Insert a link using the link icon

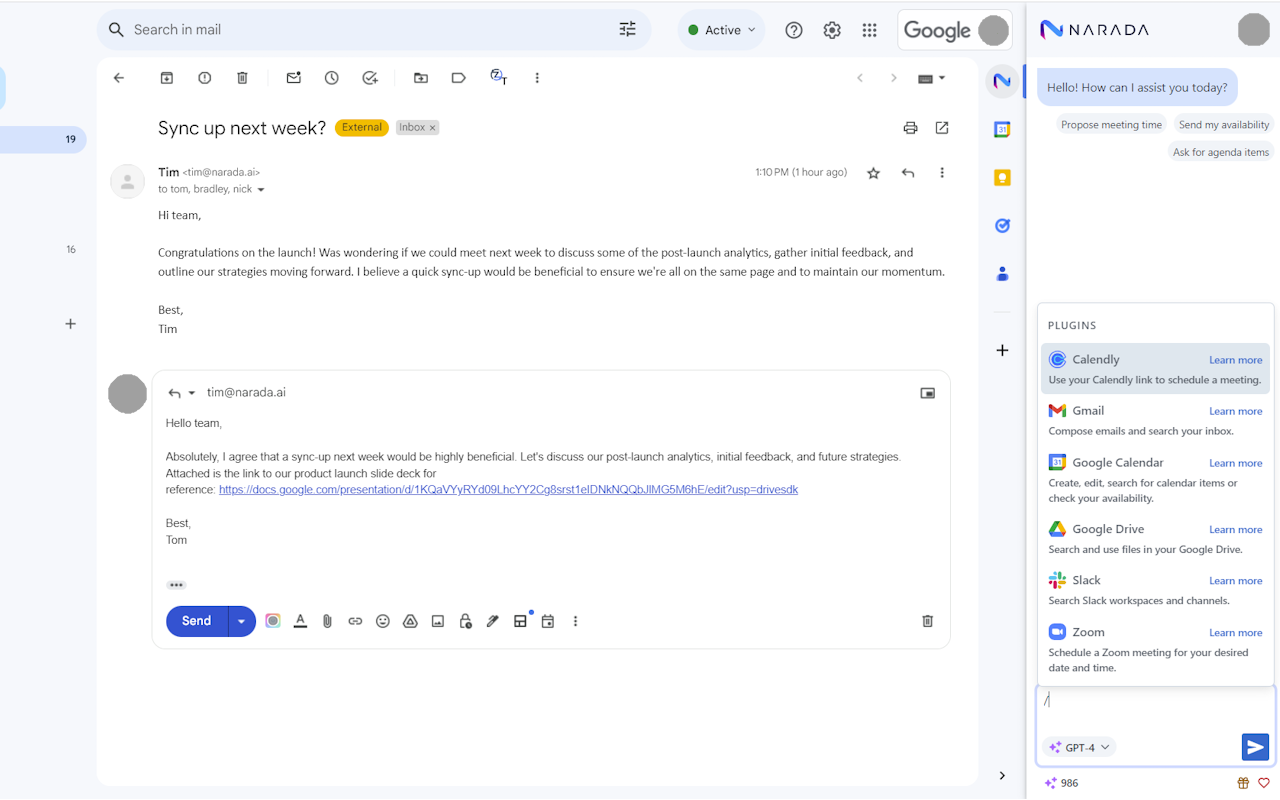(355, 620)
